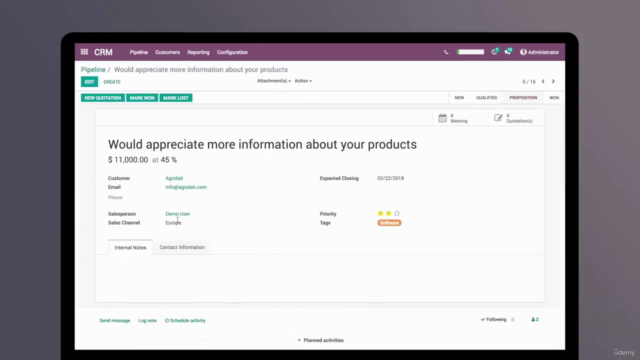Open the Attachment(s) dropdown
Viewport: 640px width, 360px height.
[x=274, y=81]
